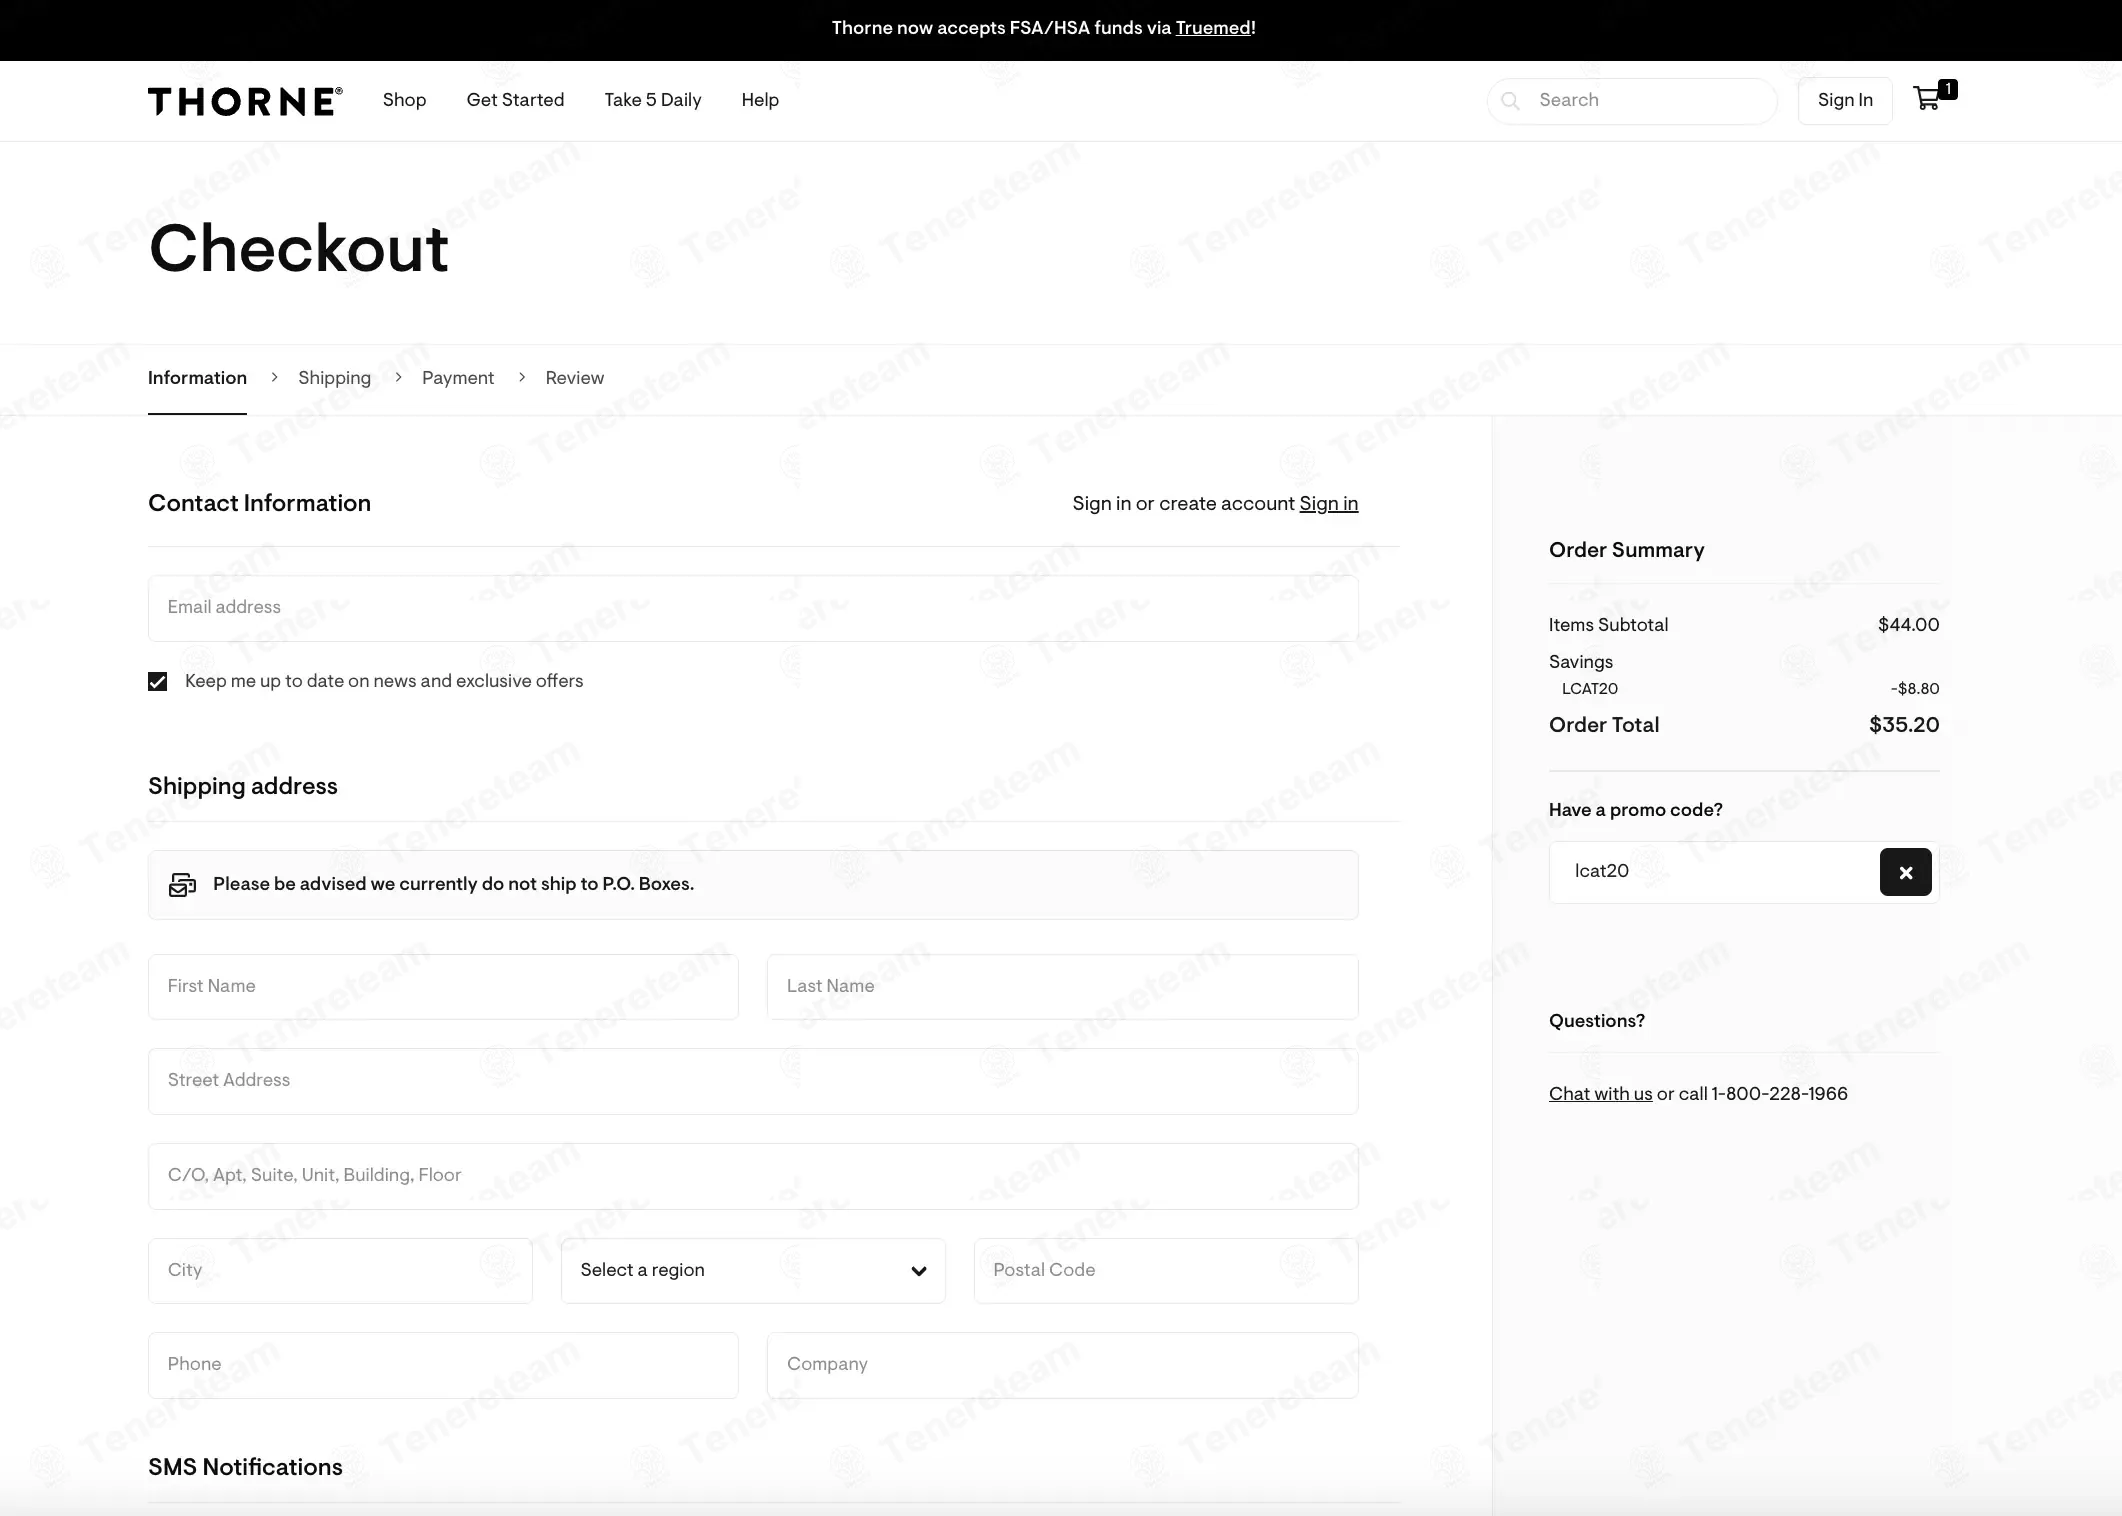Click the search magnifier icon
This screenshot has height=1516, width=2122.
1511,101
